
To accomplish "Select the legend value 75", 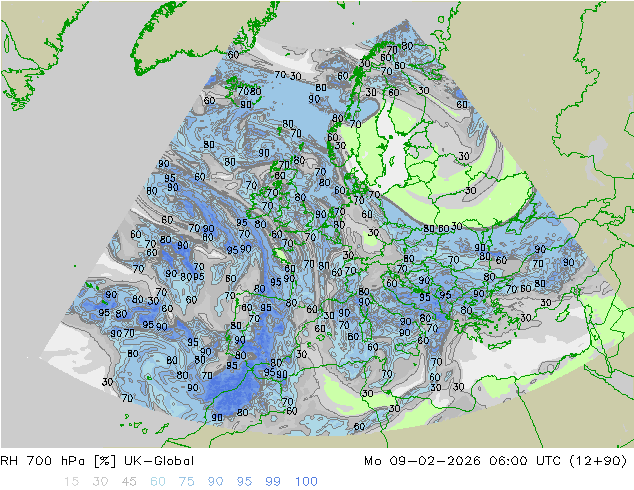I will (x=187, y=482).
